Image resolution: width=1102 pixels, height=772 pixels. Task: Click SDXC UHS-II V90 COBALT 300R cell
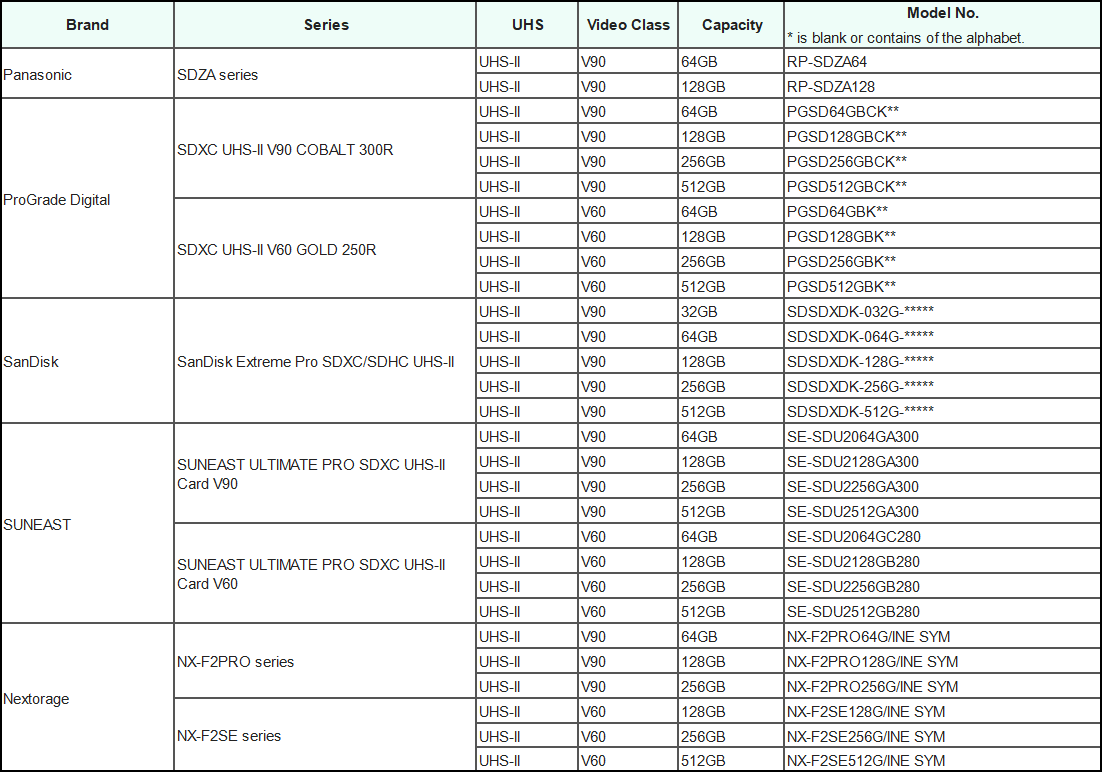click(x=325, y=149)
